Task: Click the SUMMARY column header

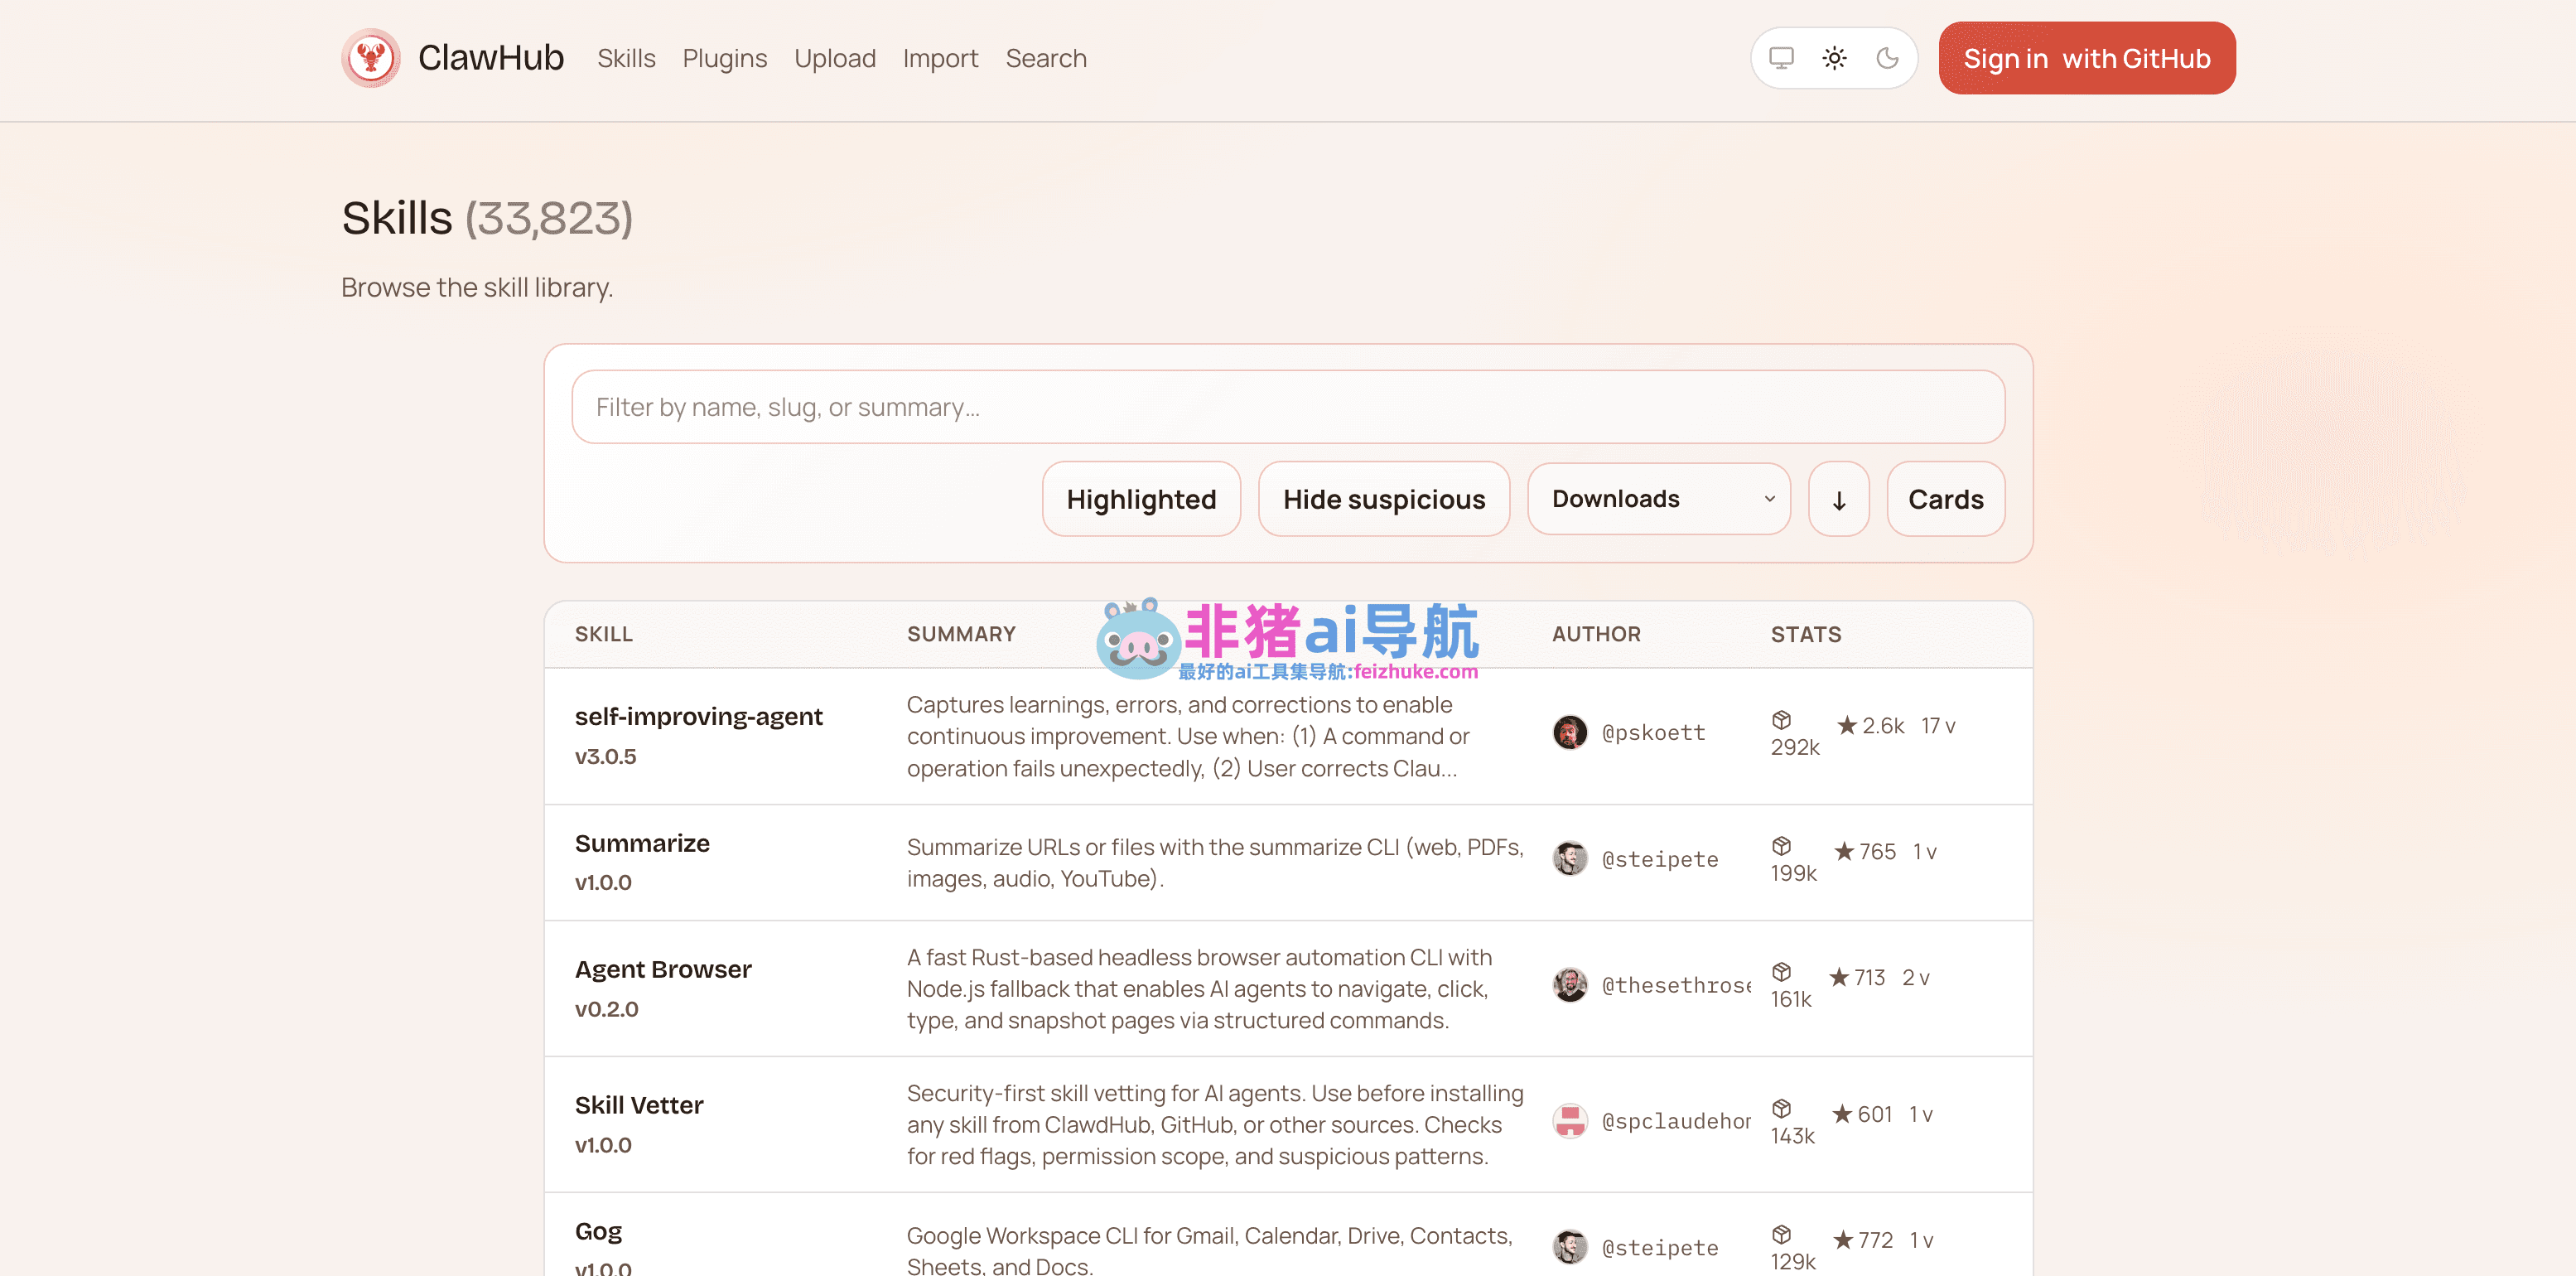Action: point(961,634)
